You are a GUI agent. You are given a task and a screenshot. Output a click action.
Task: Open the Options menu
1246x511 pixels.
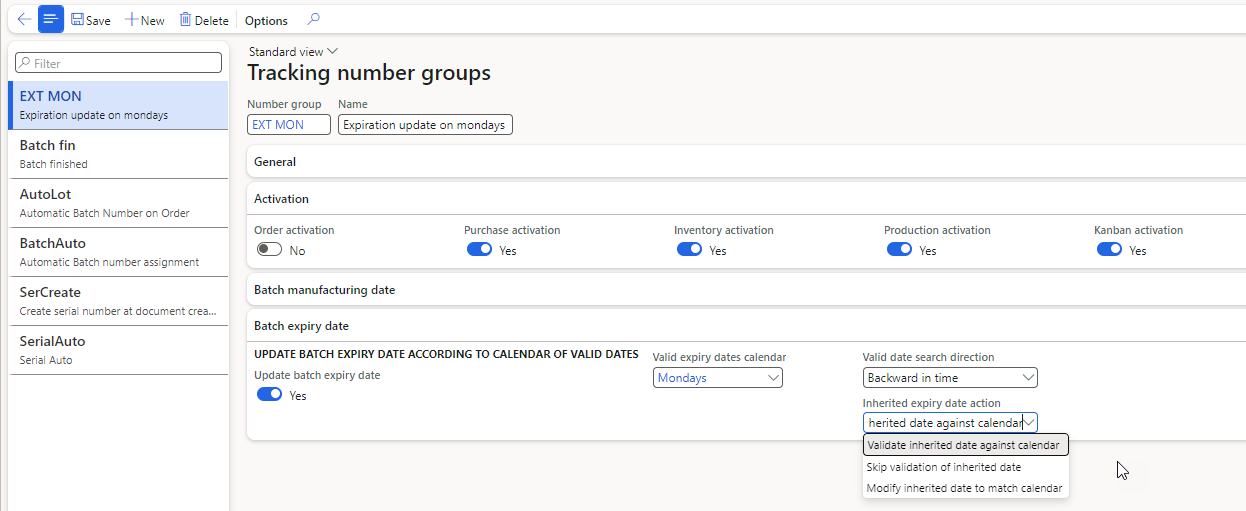(266, 20)
